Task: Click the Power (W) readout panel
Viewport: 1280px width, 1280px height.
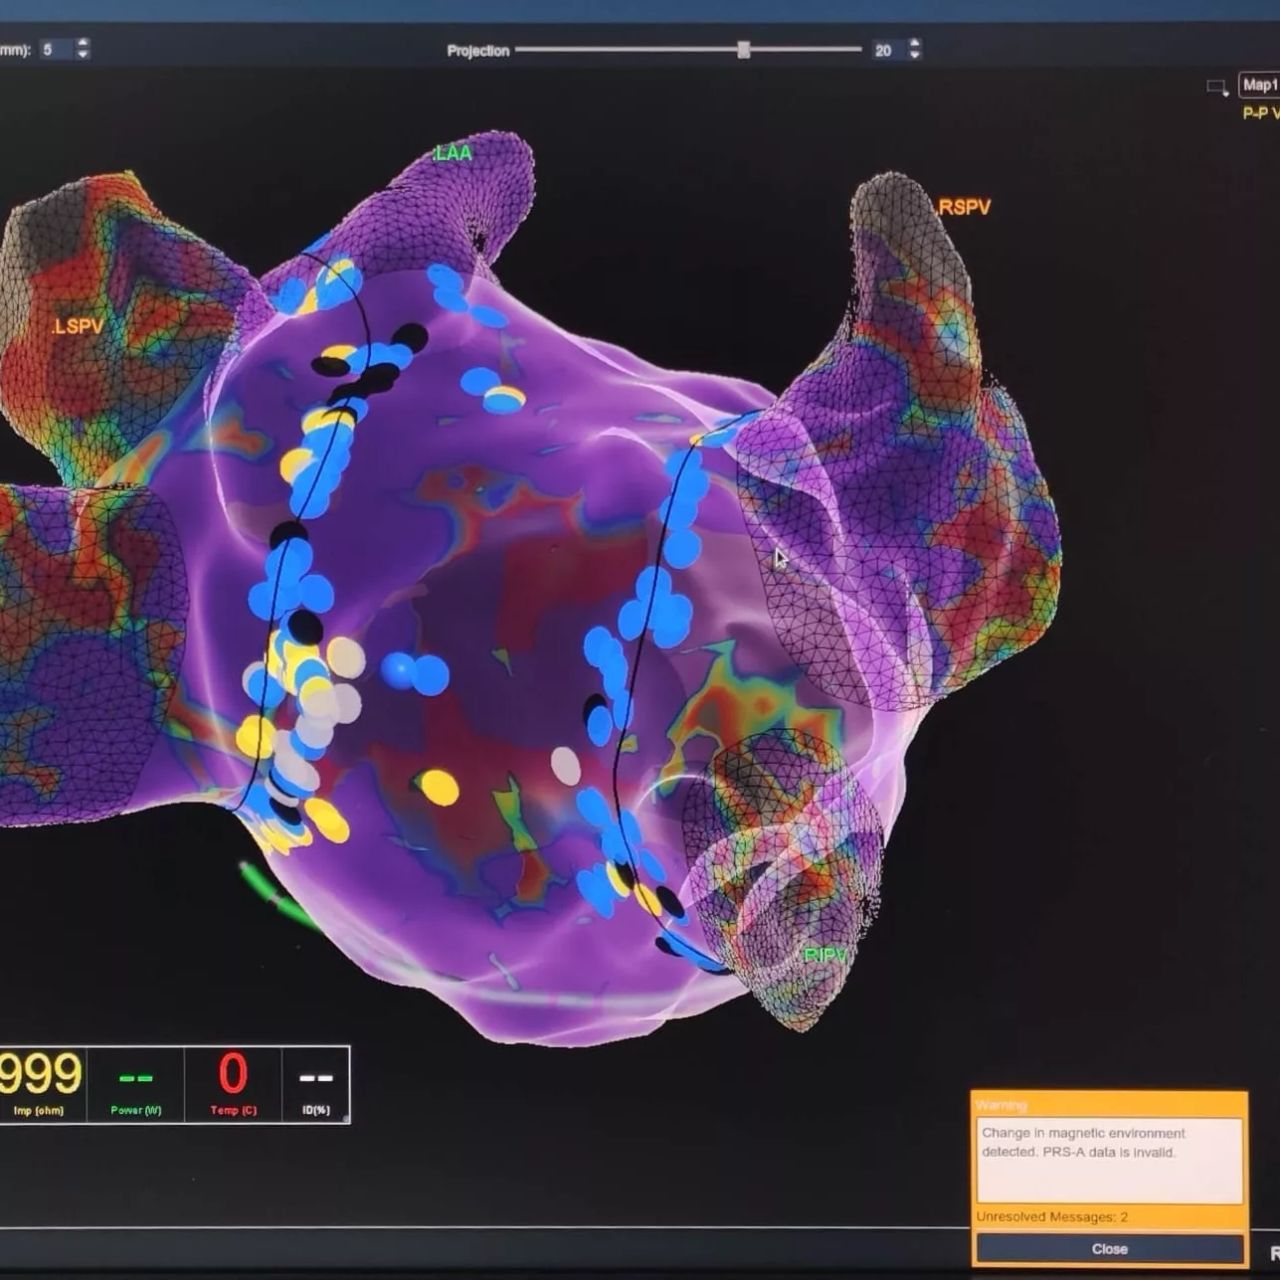Action: 136,1085
